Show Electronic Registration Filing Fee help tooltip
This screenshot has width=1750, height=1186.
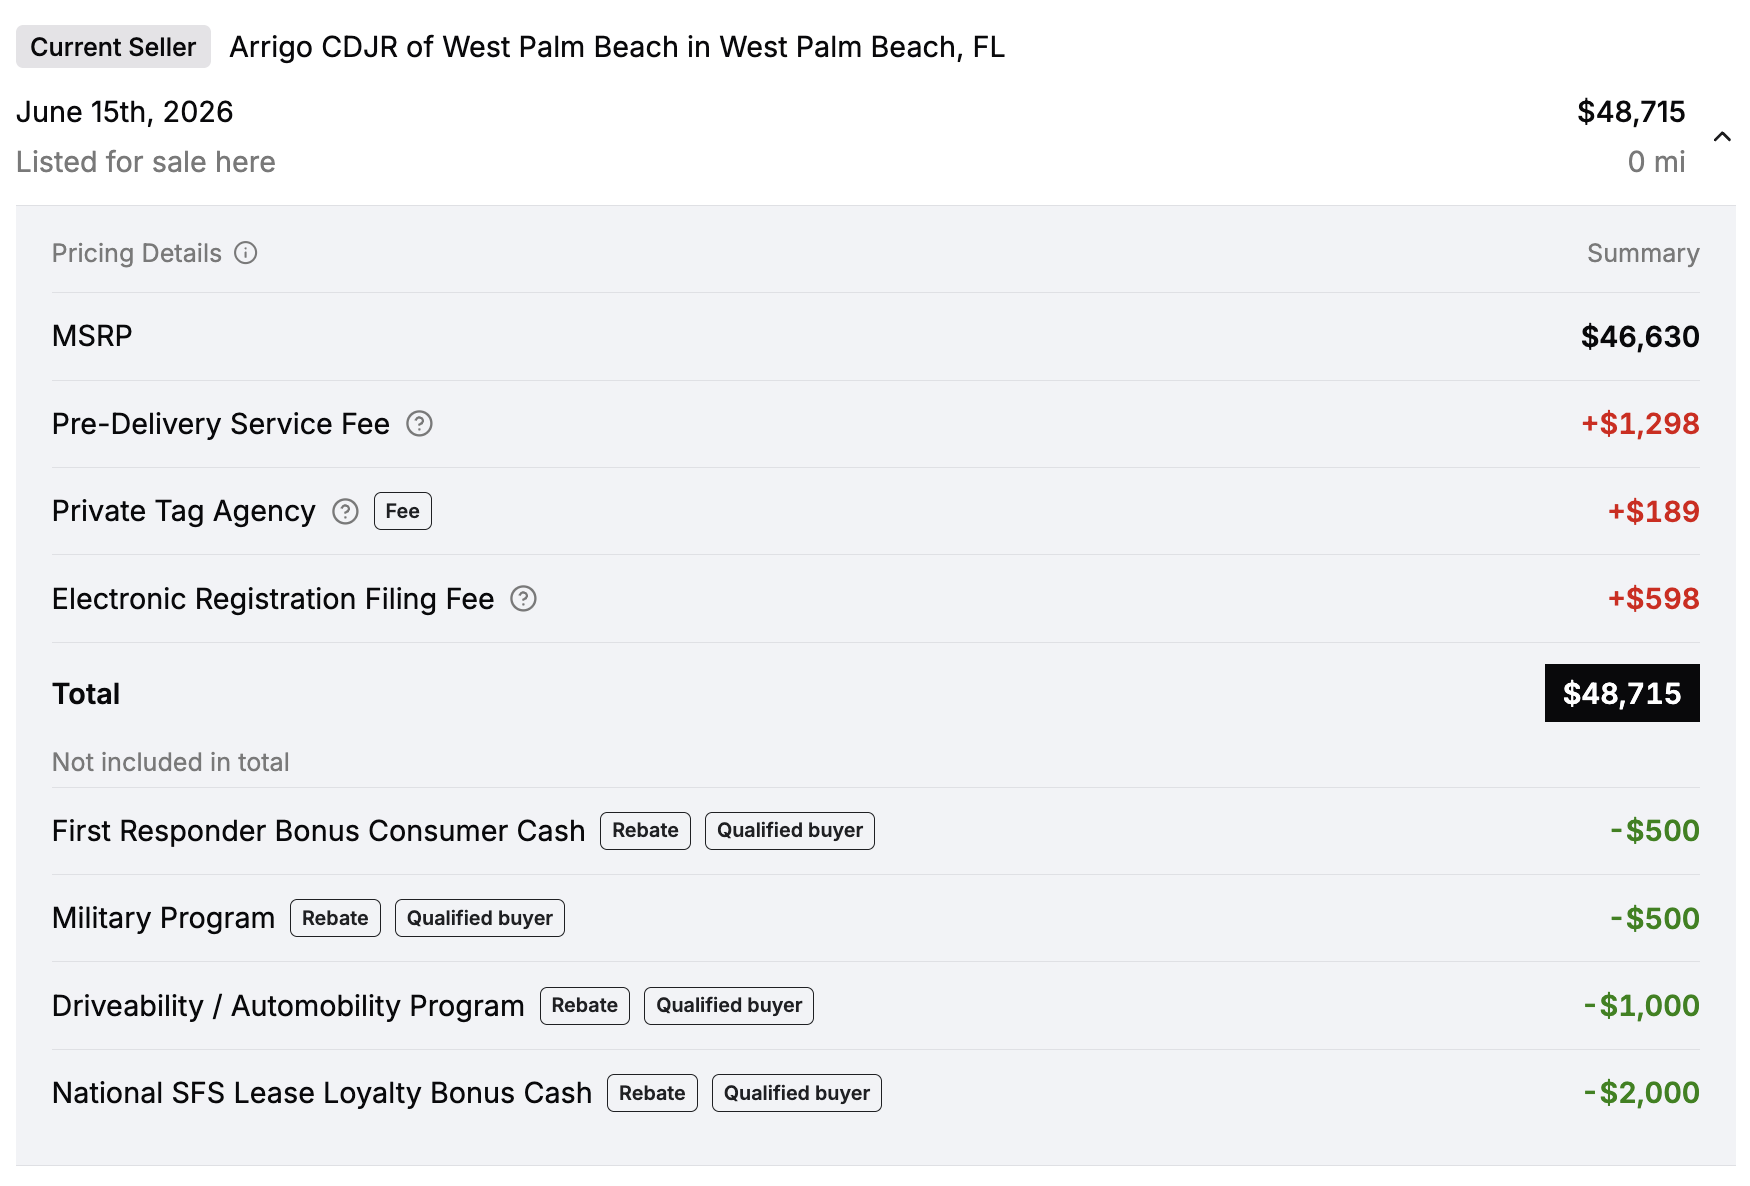pyautogui.click(x=524, y=599)
